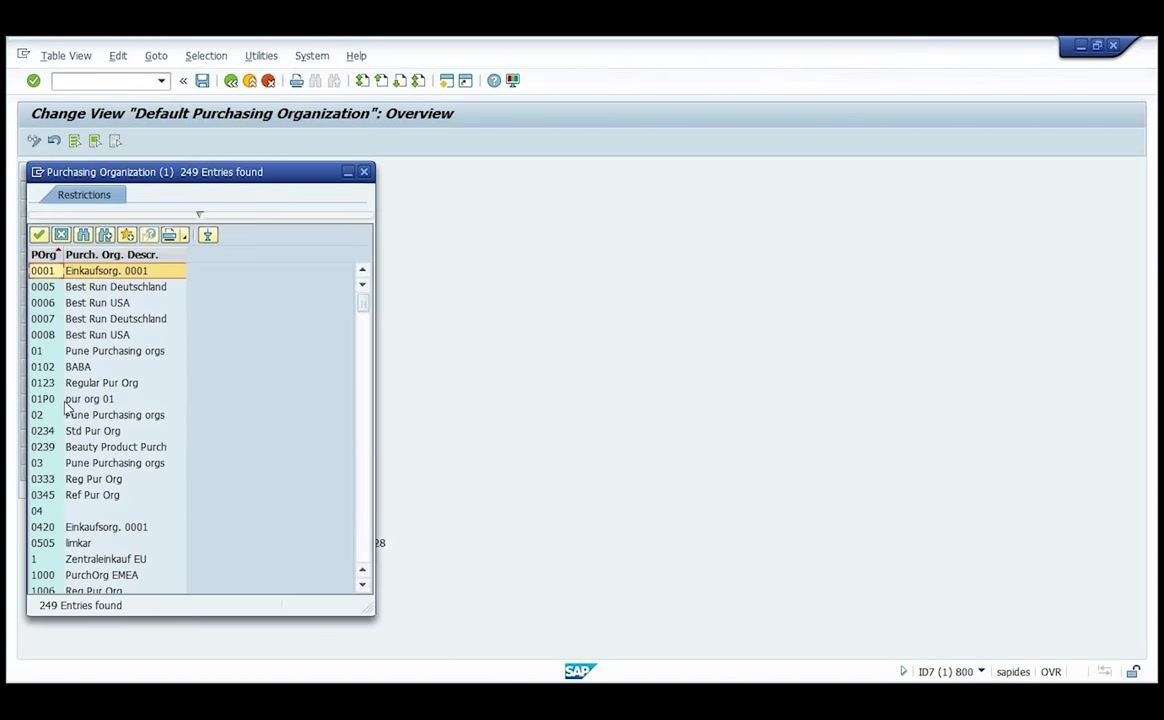Click the collapse command field double chevron
This screenshot has width=1164, height=720.
click(x=183, y=81)
